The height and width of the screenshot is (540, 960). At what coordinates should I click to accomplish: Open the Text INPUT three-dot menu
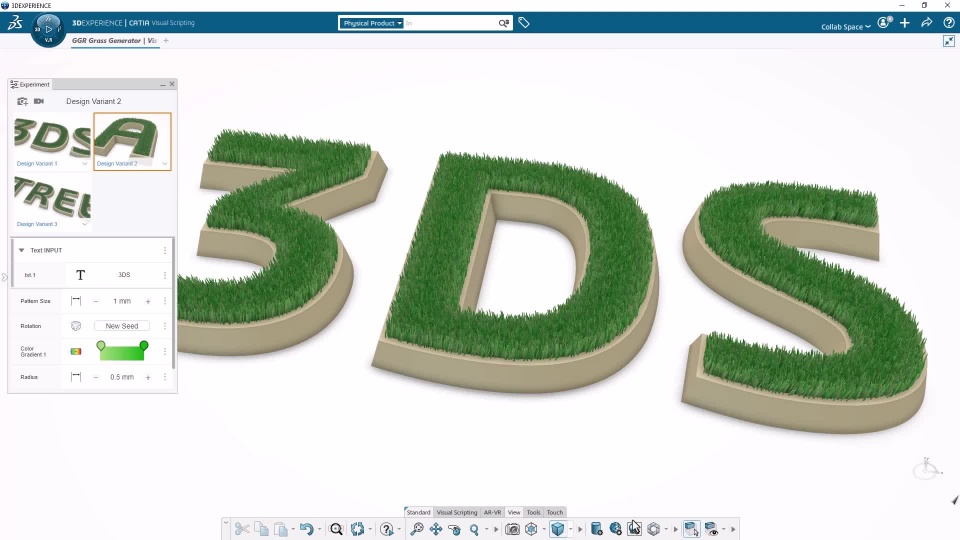[165, 250]
